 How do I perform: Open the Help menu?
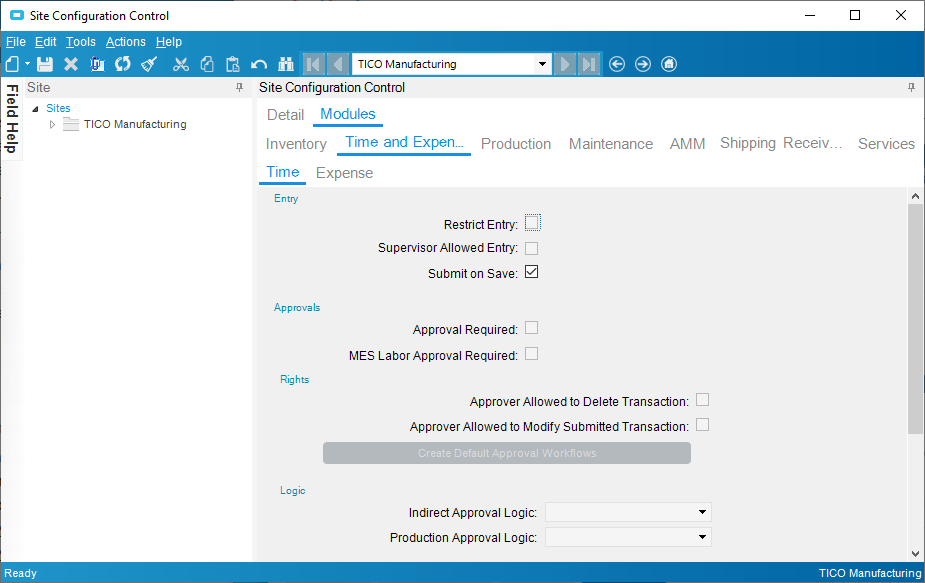169,42
